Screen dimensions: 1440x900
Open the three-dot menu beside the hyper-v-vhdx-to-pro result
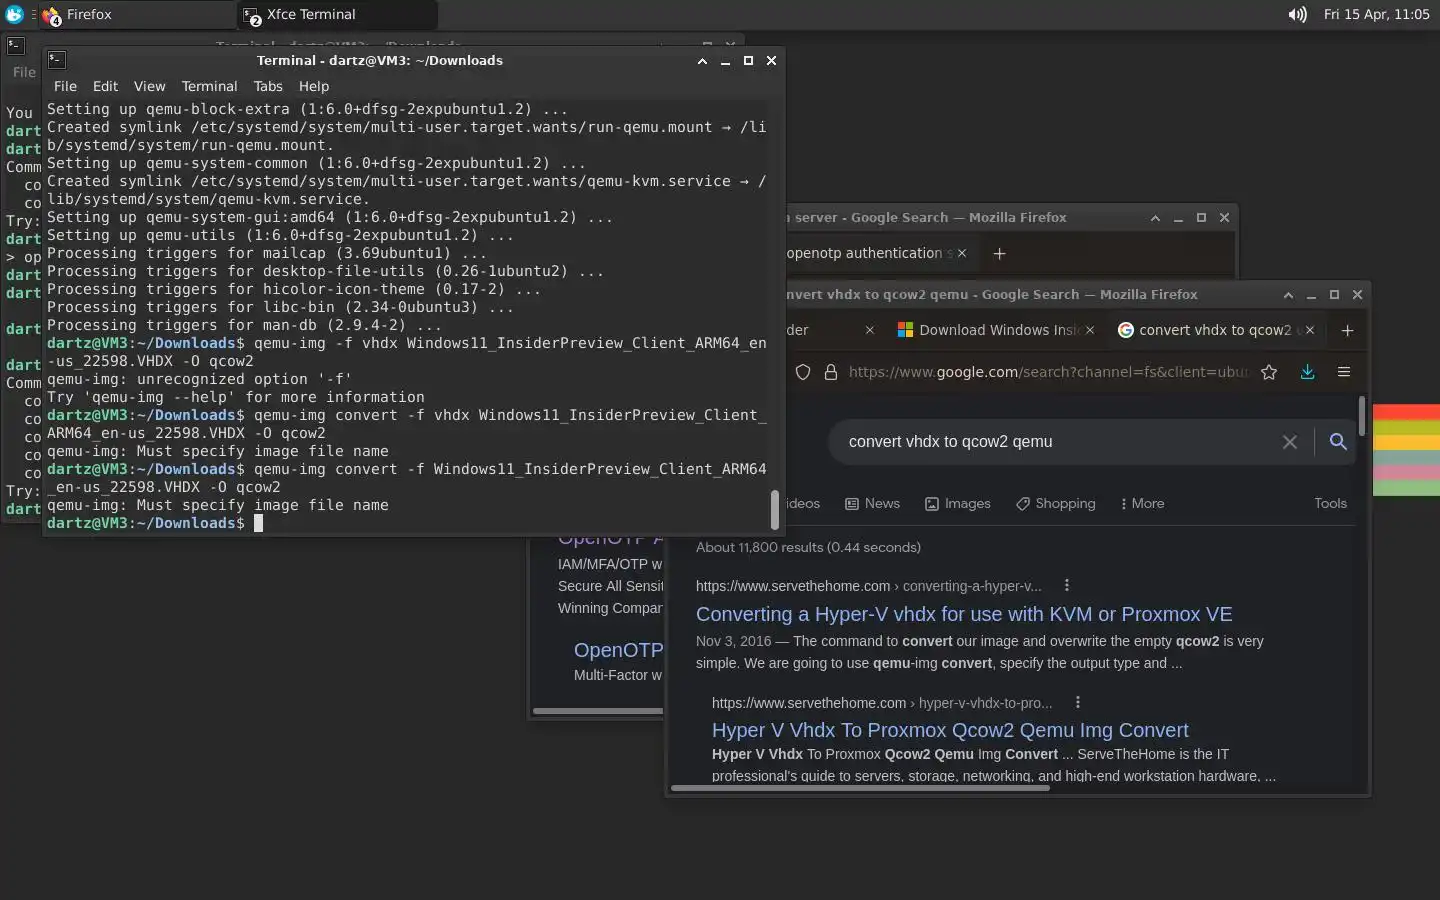click(x=1078, y=702)
